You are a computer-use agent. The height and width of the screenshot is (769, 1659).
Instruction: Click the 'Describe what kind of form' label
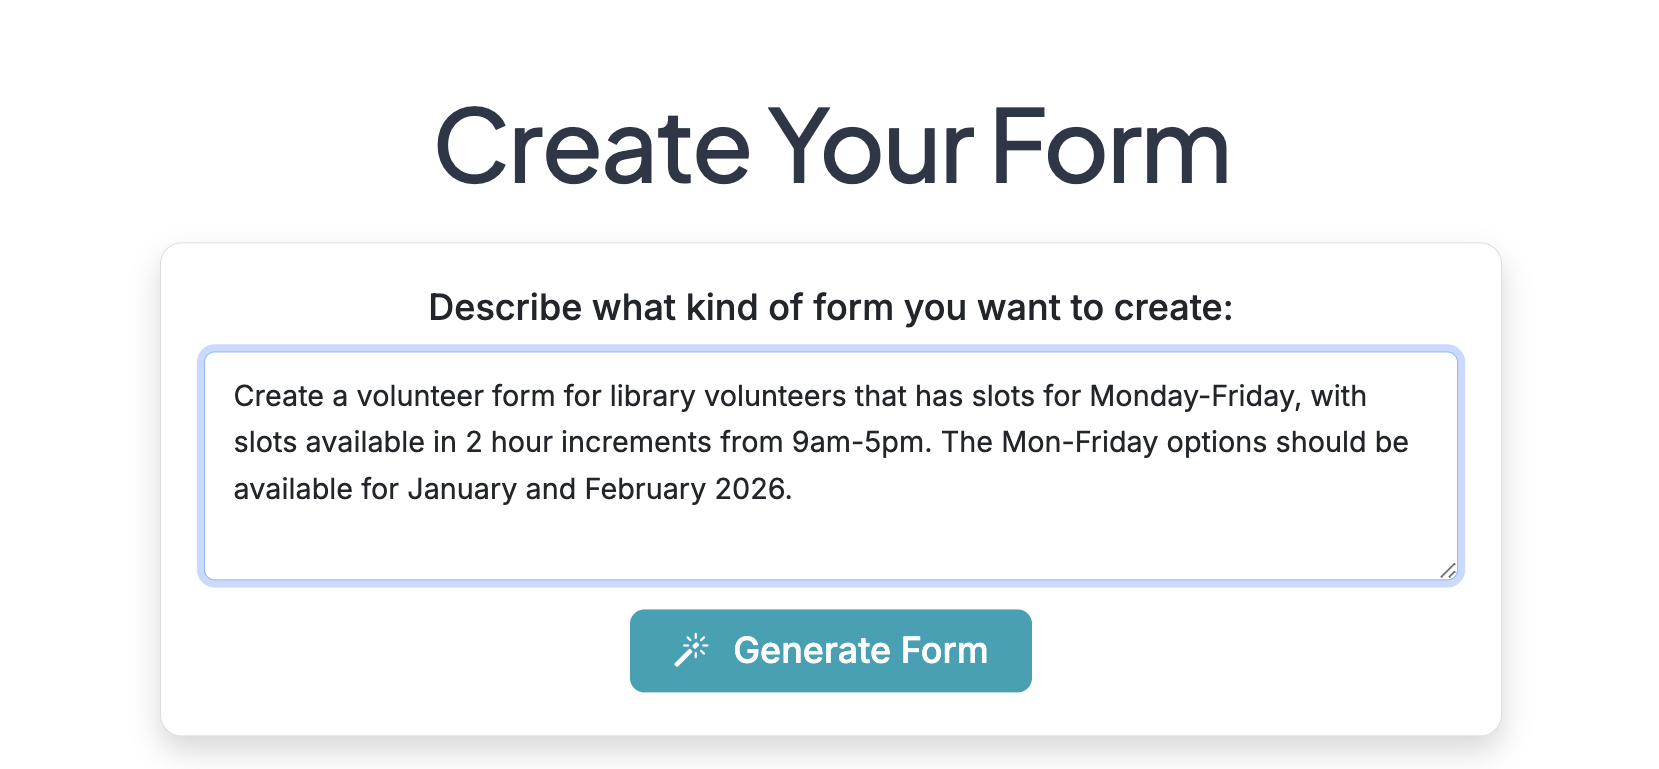(830, 307)
